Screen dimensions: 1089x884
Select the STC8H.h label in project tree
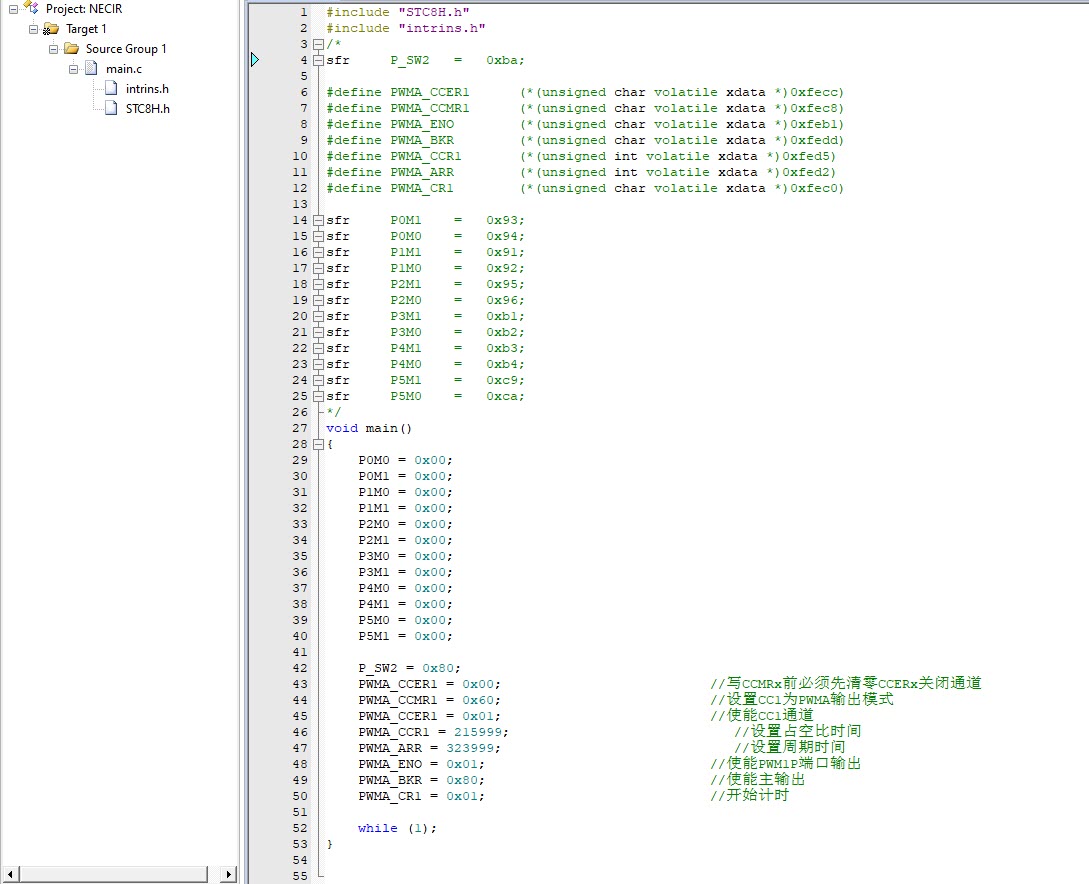[x=147, y=109]
